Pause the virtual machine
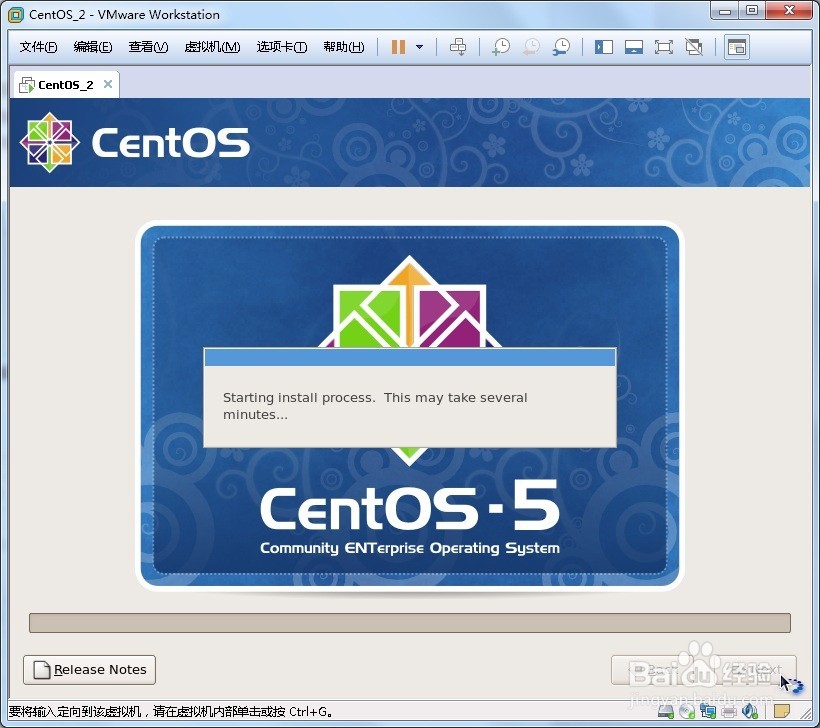 coord(398,47)
